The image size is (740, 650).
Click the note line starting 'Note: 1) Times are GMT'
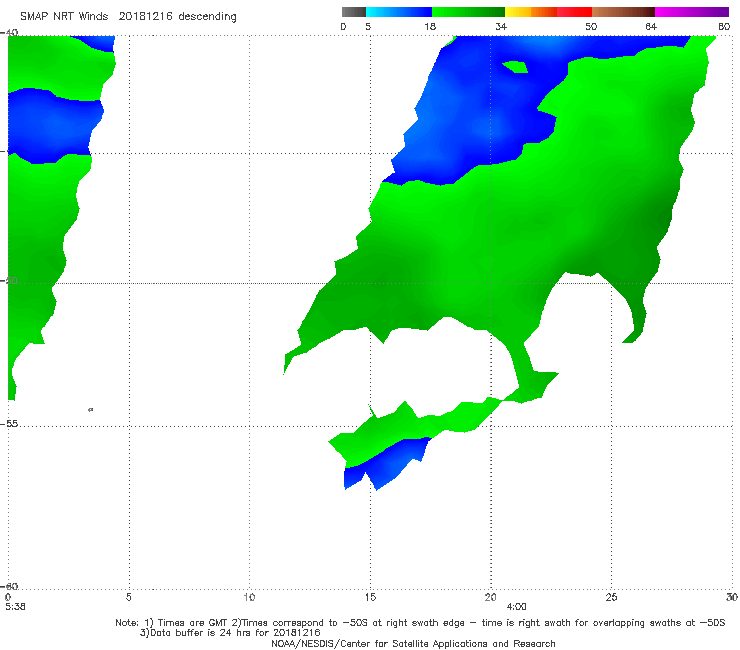pyautogui.click(x=420, y=623)
